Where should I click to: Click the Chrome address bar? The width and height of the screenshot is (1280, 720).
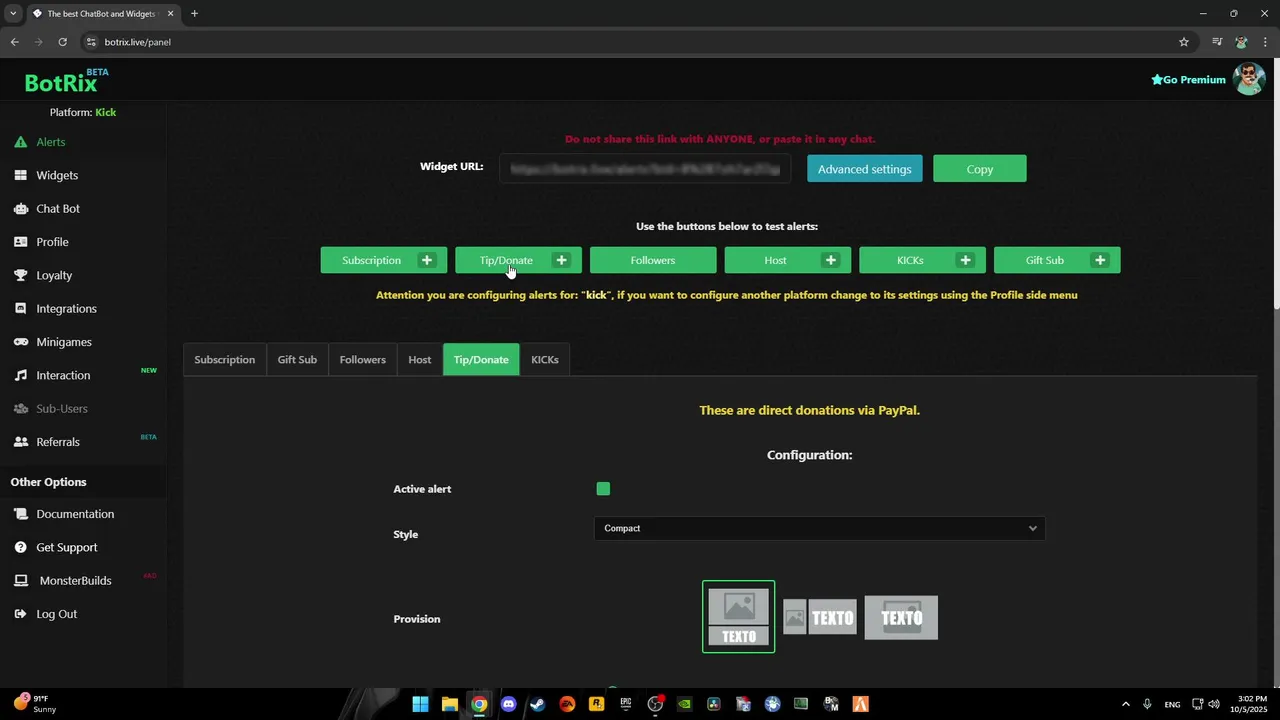pos(630,42)
